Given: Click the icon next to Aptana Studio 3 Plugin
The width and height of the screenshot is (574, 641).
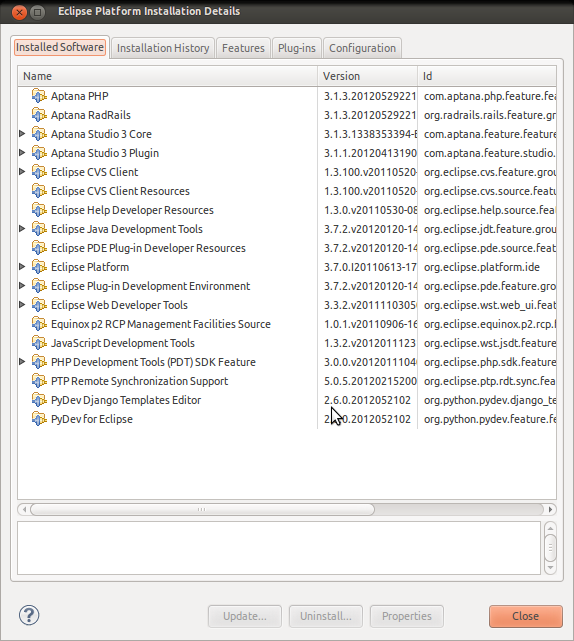Looking at the screenshot, I should [39, 153].
